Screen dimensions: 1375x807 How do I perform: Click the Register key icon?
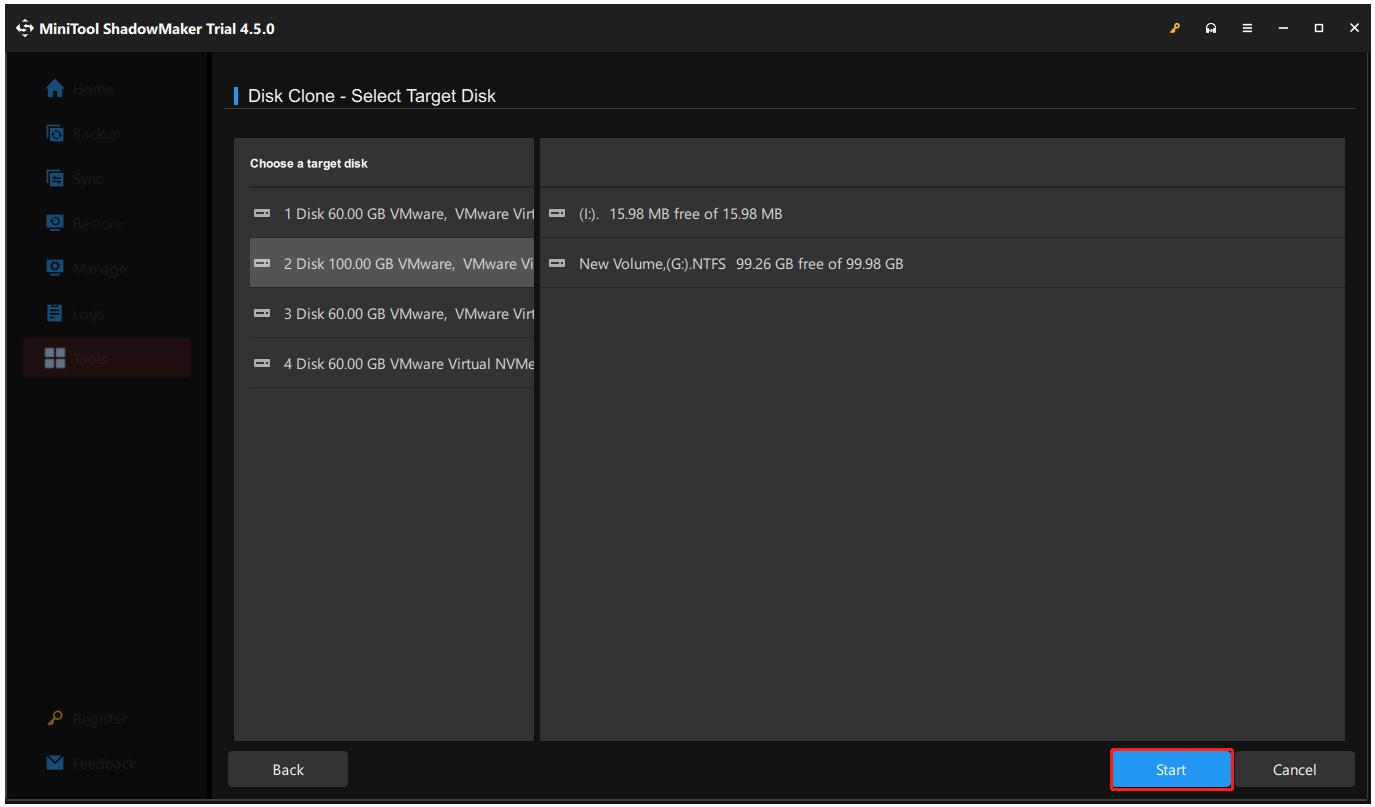click(56, 718)
